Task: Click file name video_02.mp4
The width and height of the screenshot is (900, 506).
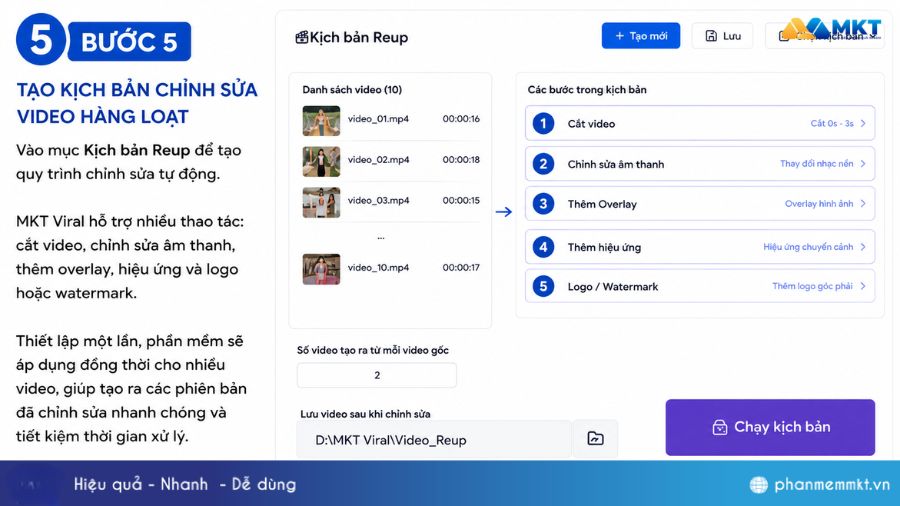Action: (378, 159)
